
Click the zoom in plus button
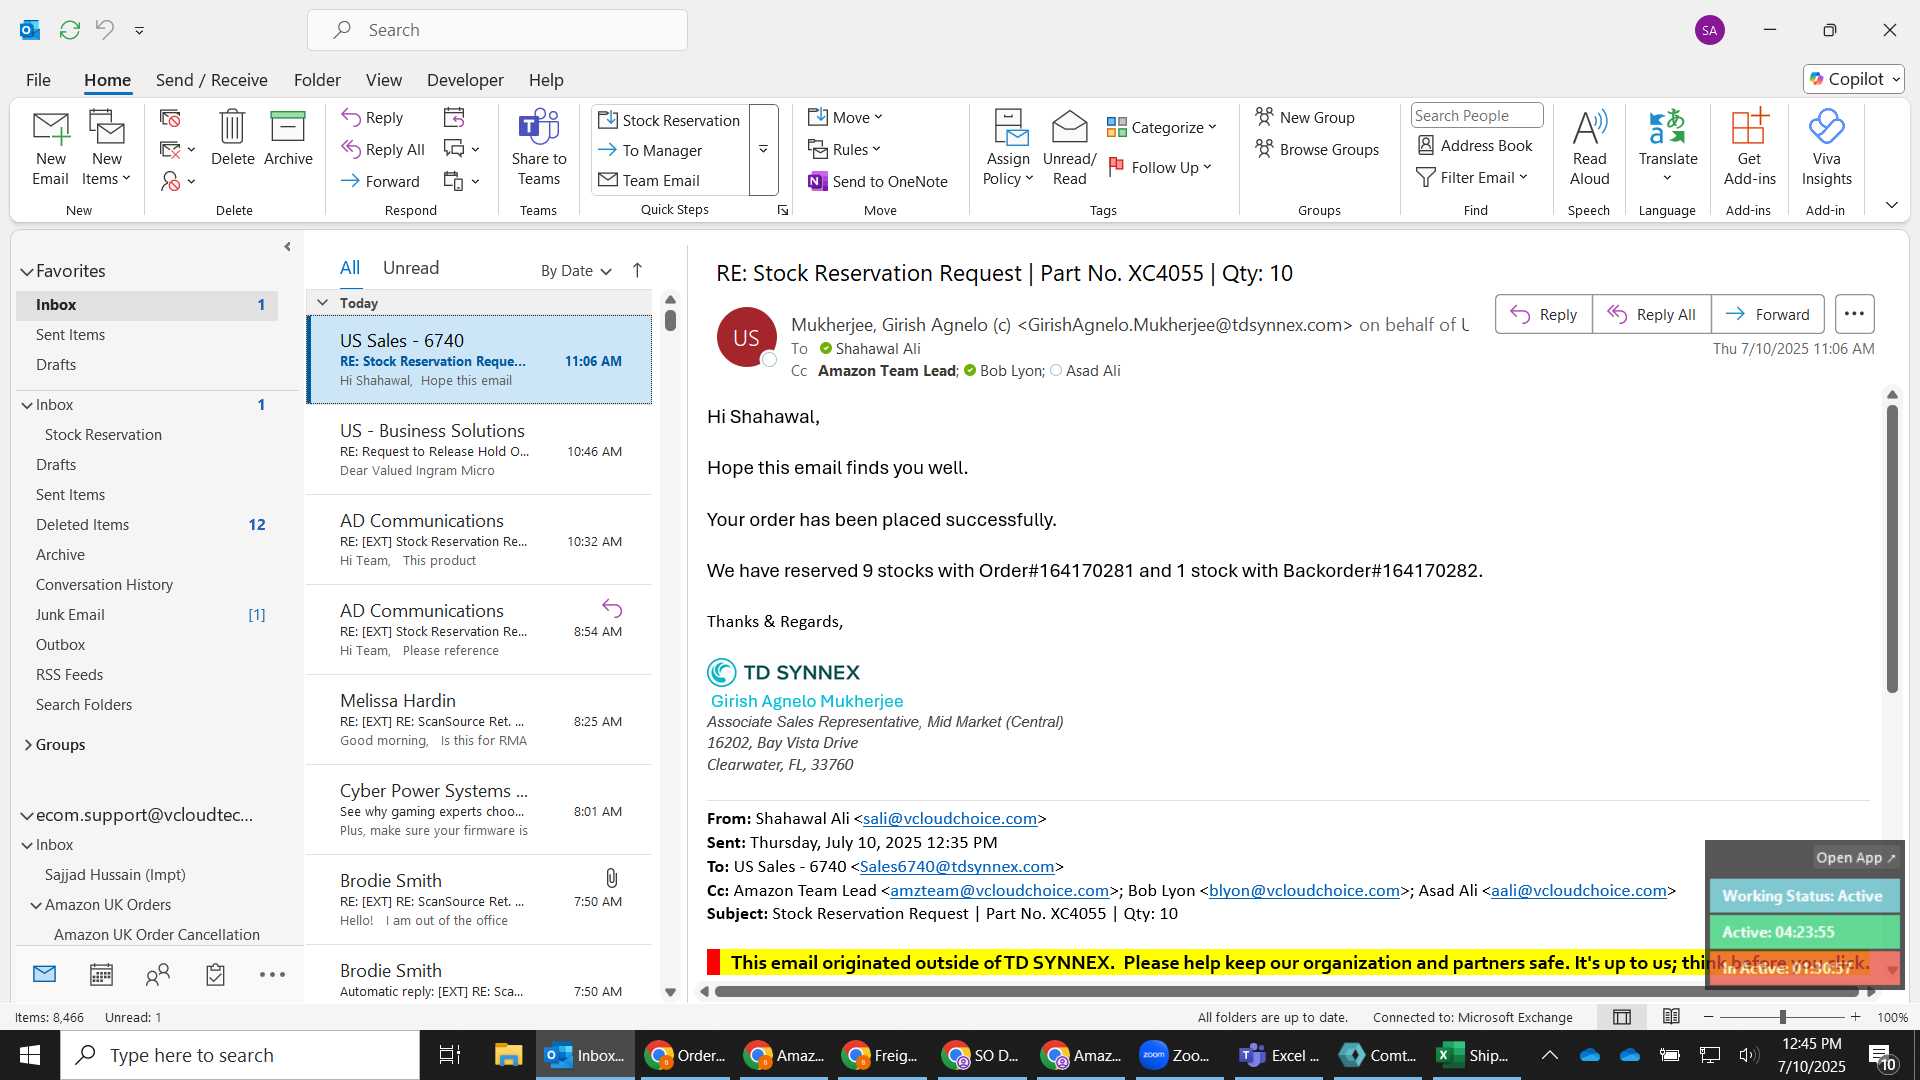(x=1855, y=1017)
